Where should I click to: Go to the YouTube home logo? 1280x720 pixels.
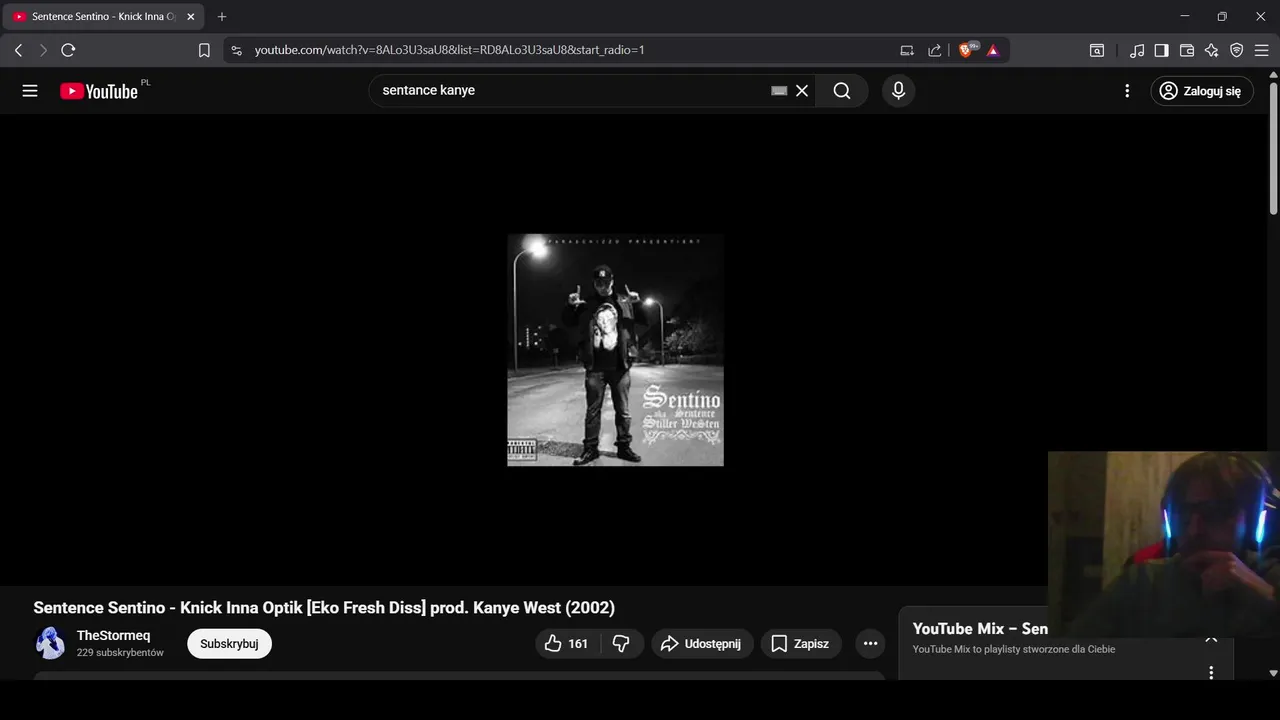click(99, 91)
